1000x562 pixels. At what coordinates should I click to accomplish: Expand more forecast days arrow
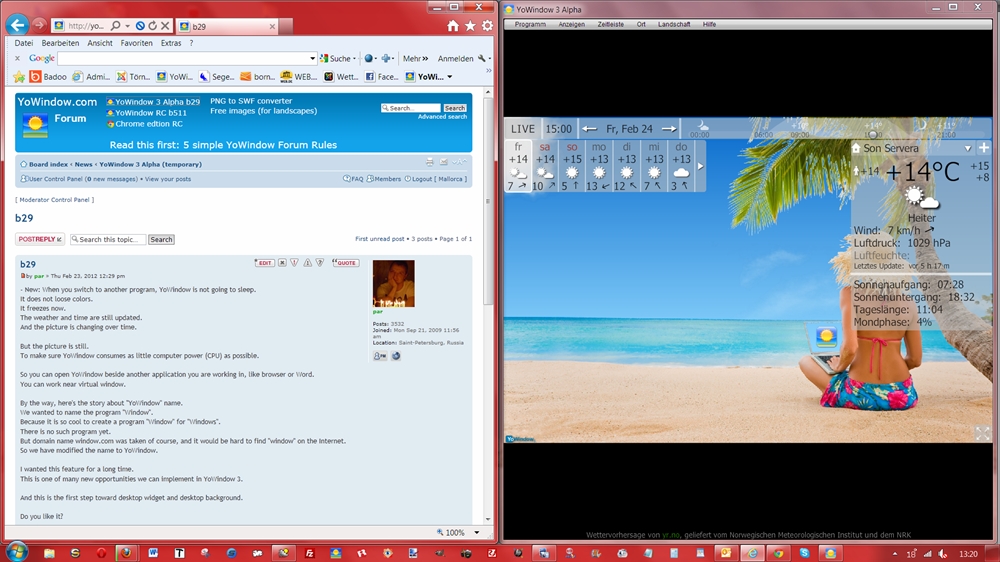[x=700, y=166]
